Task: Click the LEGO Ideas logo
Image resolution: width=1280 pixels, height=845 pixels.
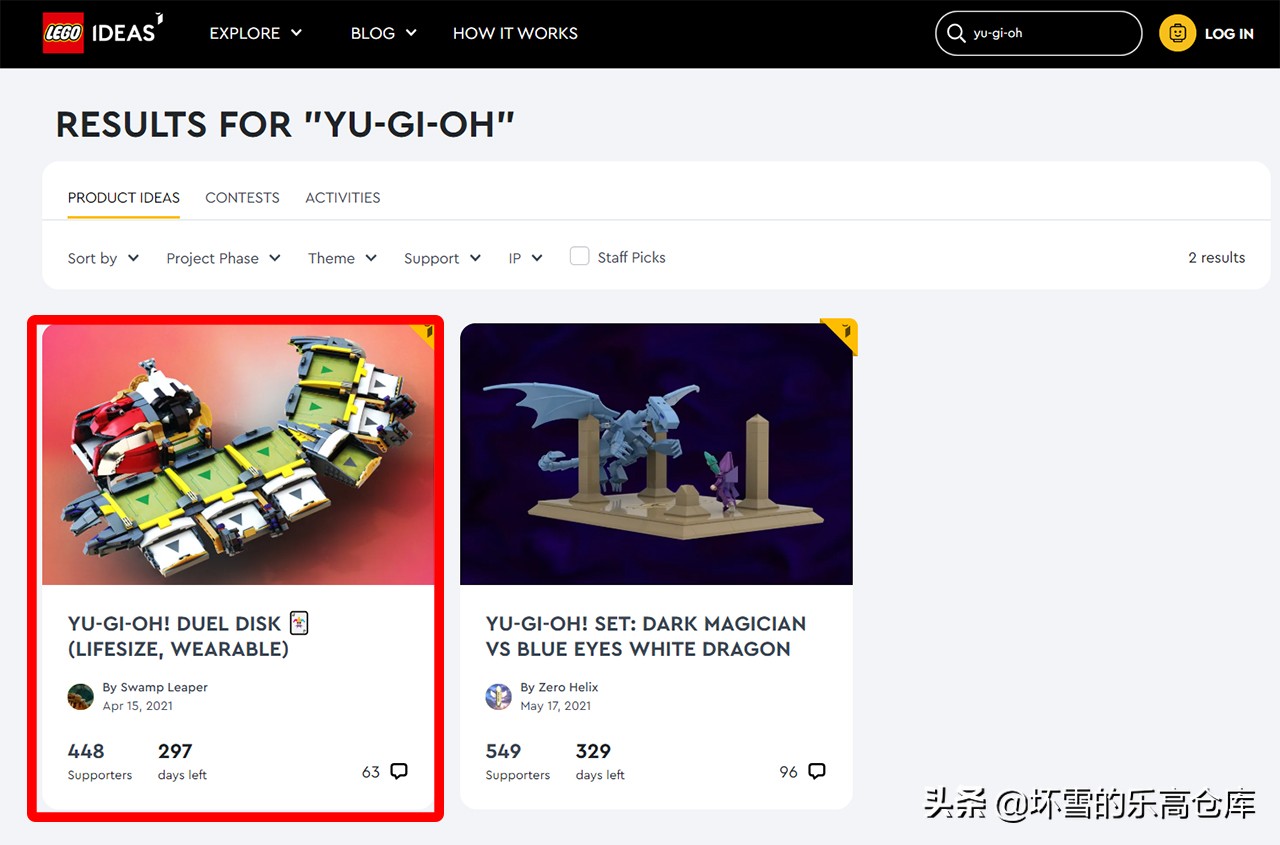Action: 103,33
